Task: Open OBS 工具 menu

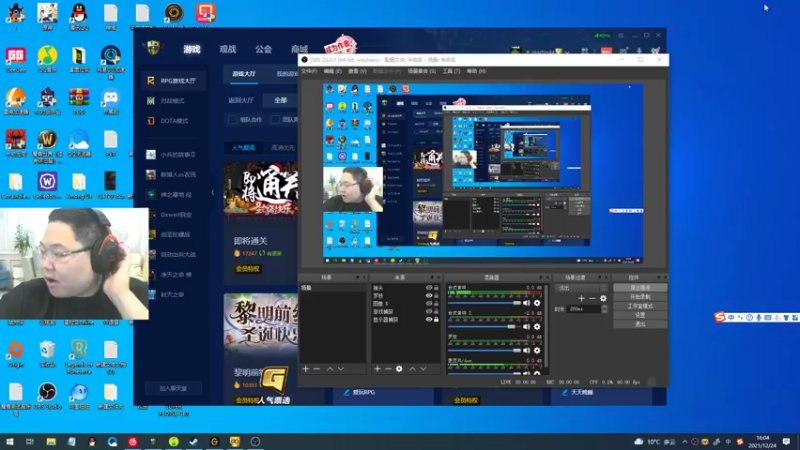Action: click(x=451, y=71)
